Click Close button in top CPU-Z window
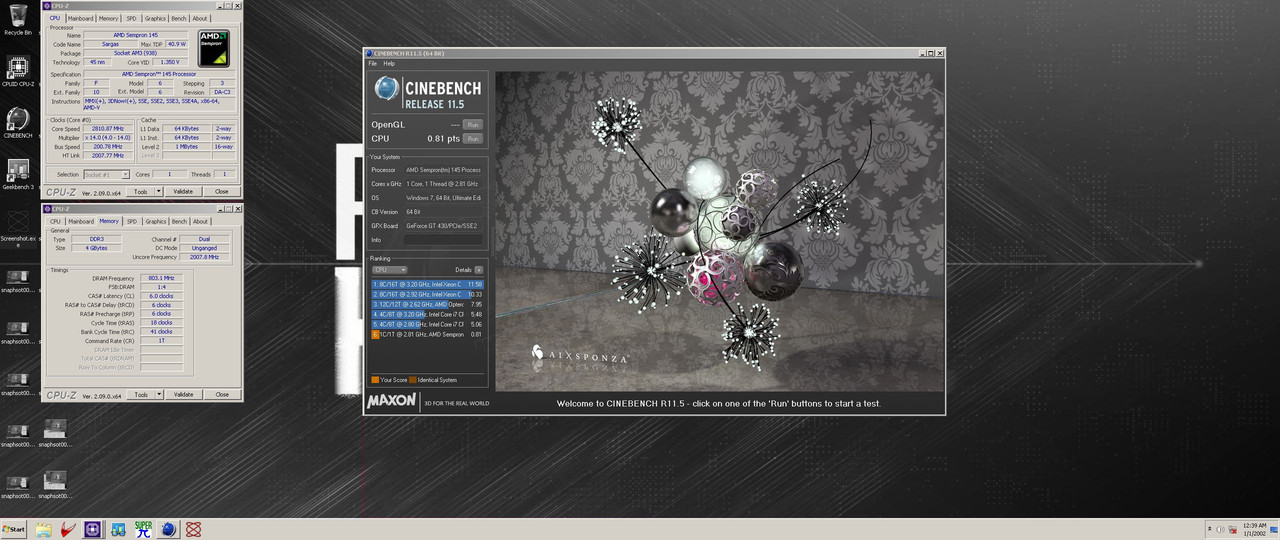This screenshot has width=1280, height=540. [221, 191]
